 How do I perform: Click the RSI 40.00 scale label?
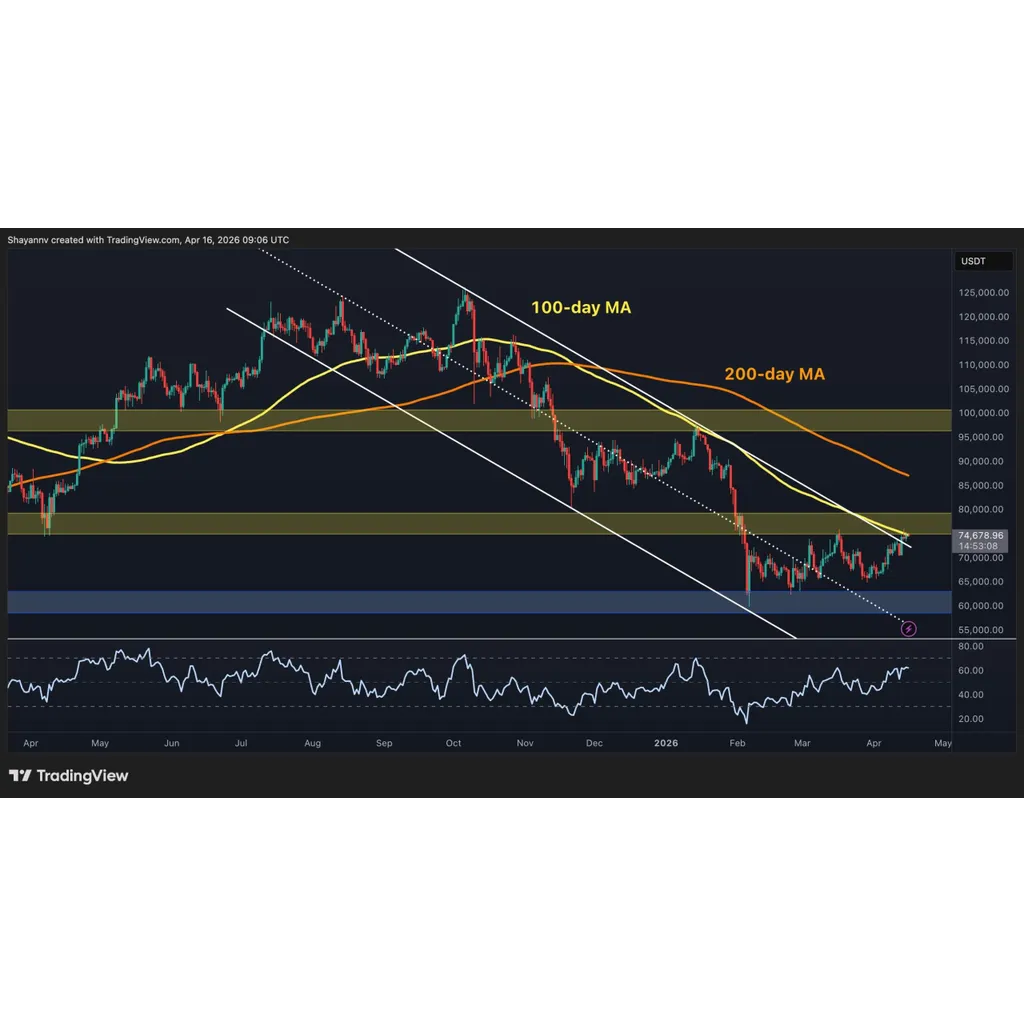click(x=970, y=695)
